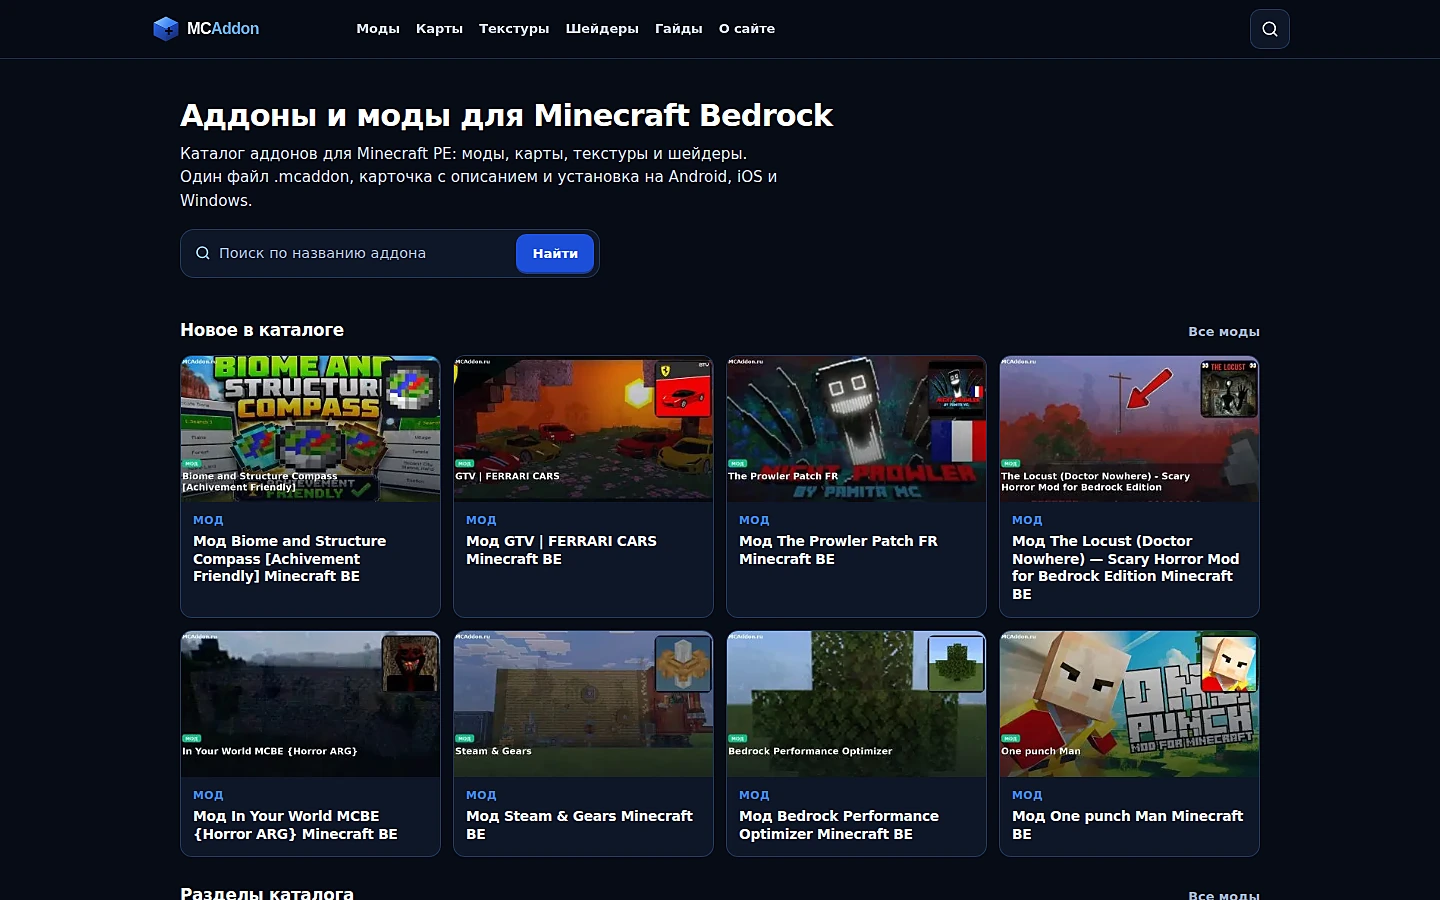Screen dimensions: 1440x900
Task: Open the Моды menu item
Action: click(378, 29)
